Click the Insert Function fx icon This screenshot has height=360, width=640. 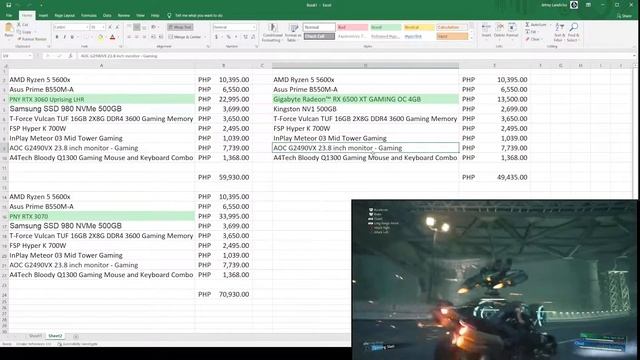pyautogui.click(x=70, y=56)
